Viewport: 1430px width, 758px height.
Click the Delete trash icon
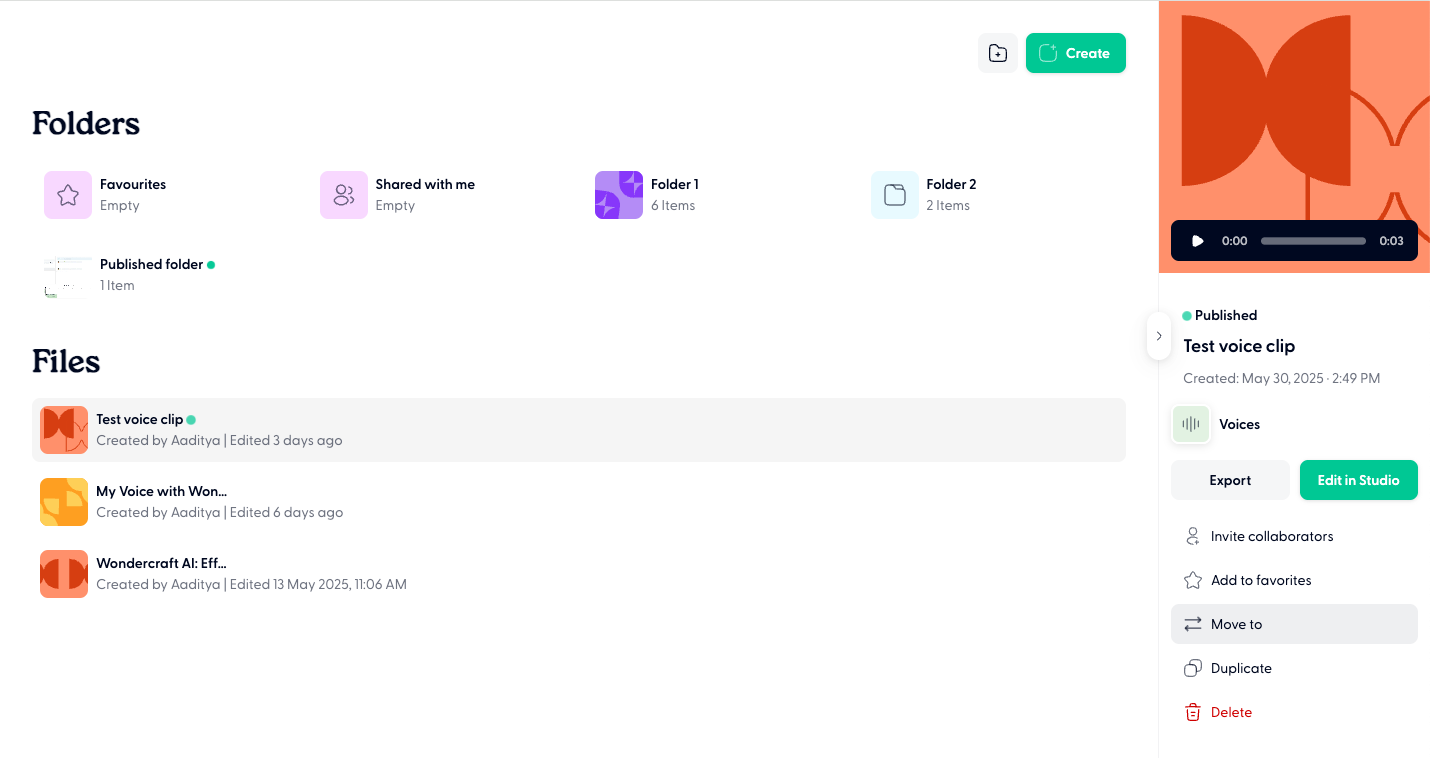(x=1192, y=712)
